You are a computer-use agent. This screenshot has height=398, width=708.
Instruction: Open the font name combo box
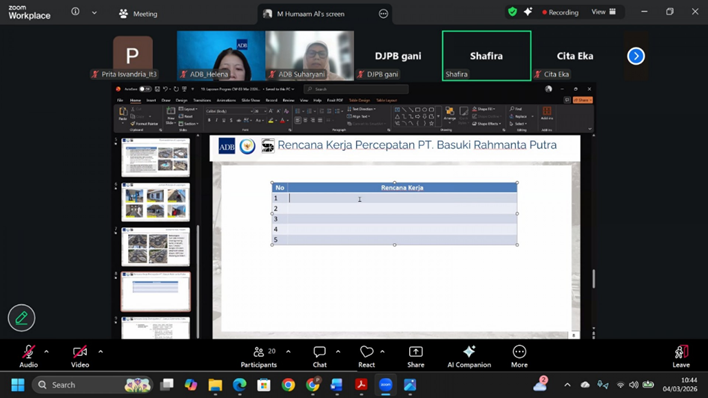coord(228,111)
